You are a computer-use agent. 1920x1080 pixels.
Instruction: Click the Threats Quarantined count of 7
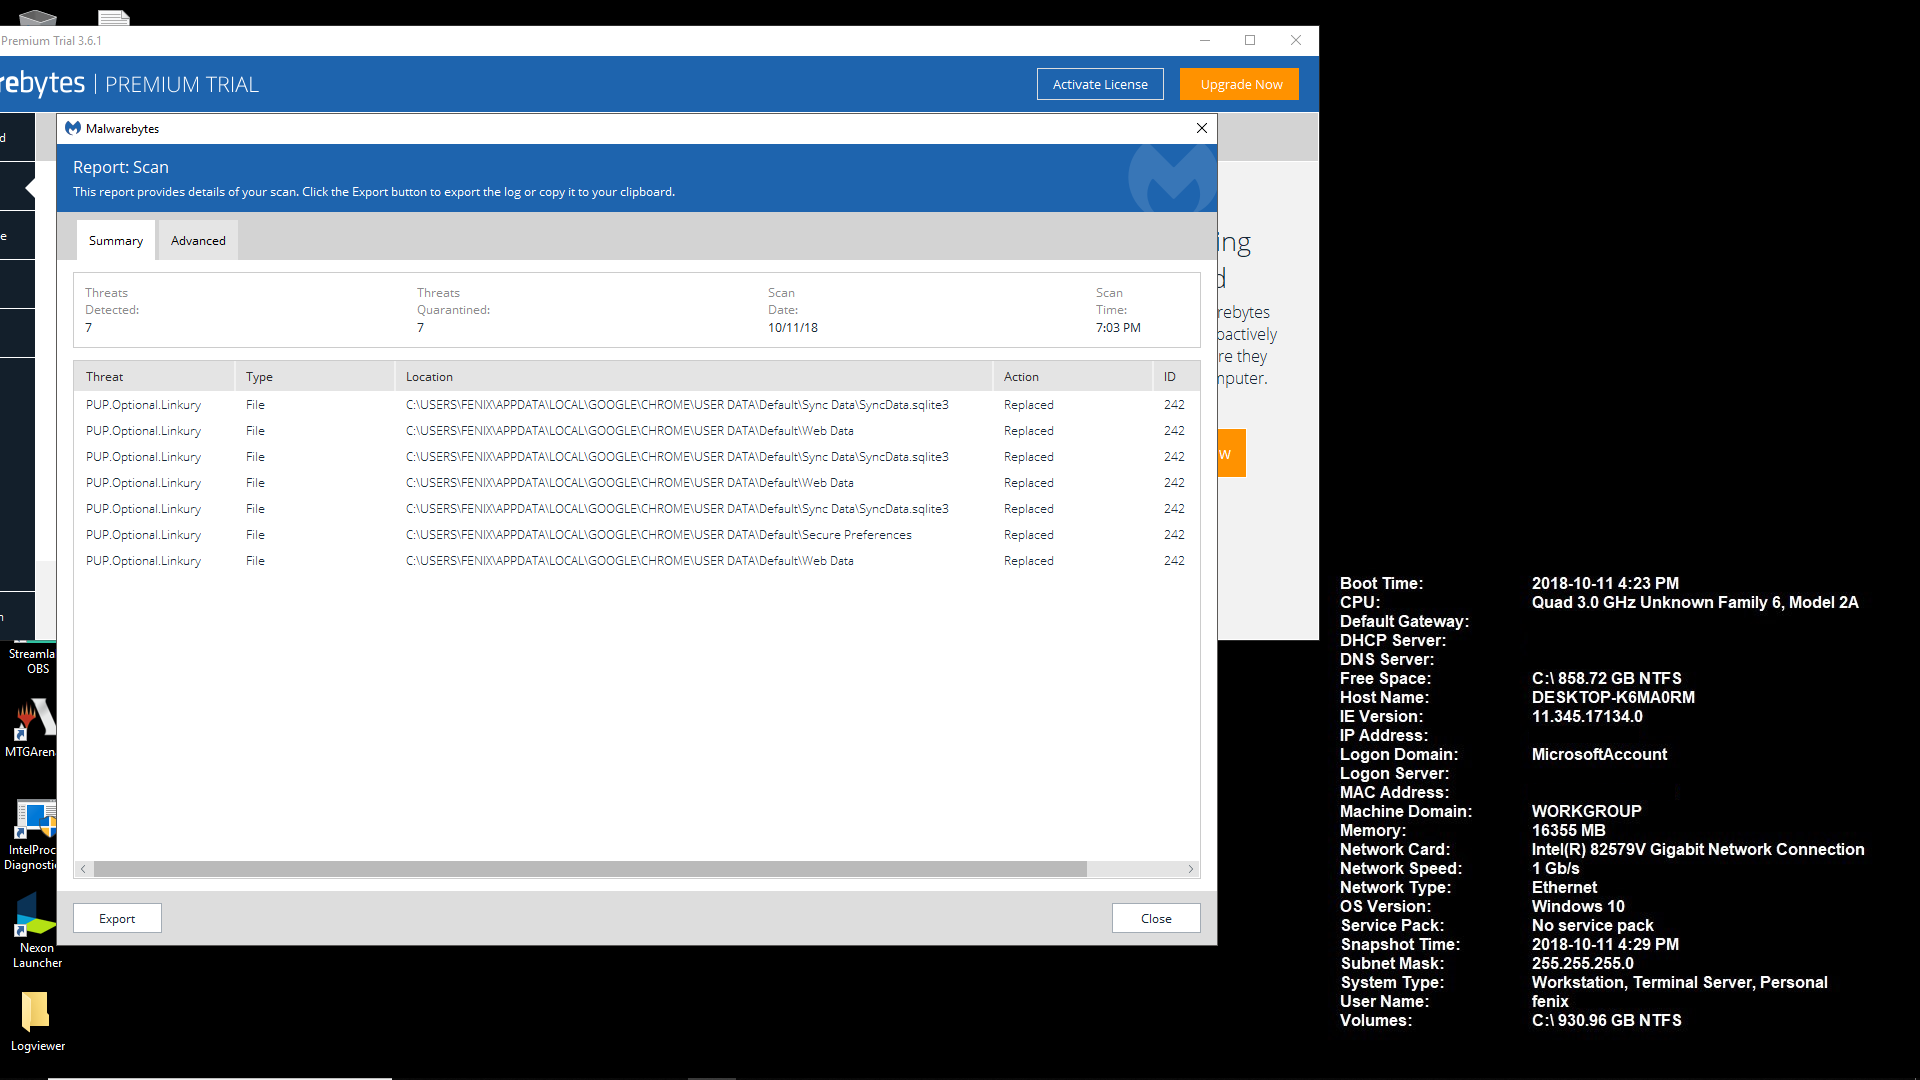pos(421,328)
